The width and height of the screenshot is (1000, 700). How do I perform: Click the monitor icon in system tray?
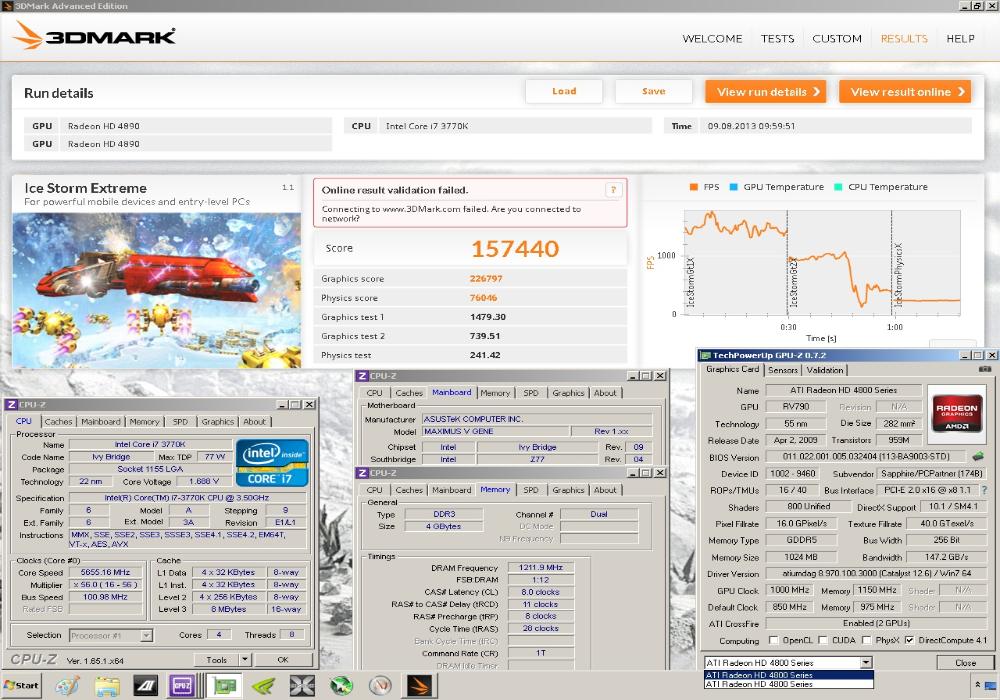[x=990, y=686]
